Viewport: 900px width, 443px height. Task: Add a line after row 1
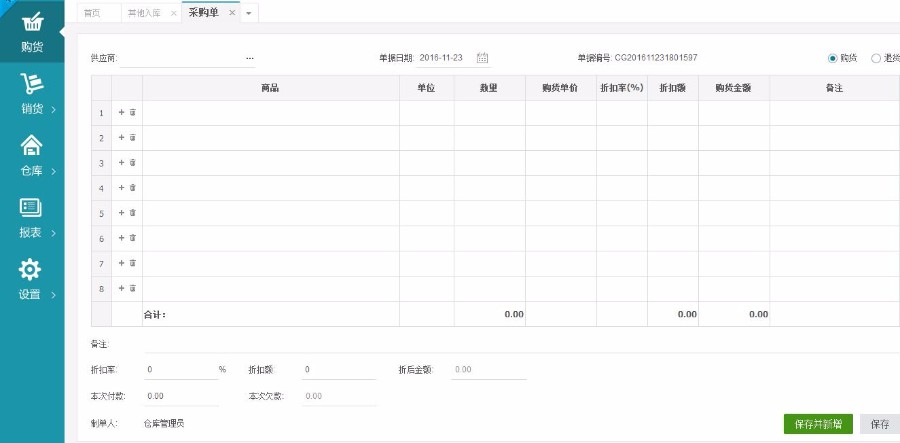[x=121, y=112]
